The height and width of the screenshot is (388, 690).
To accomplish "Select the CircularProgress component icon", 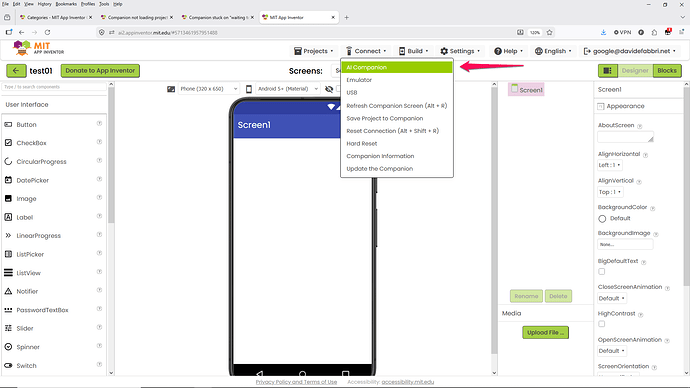I will click(x=8, y=161).
